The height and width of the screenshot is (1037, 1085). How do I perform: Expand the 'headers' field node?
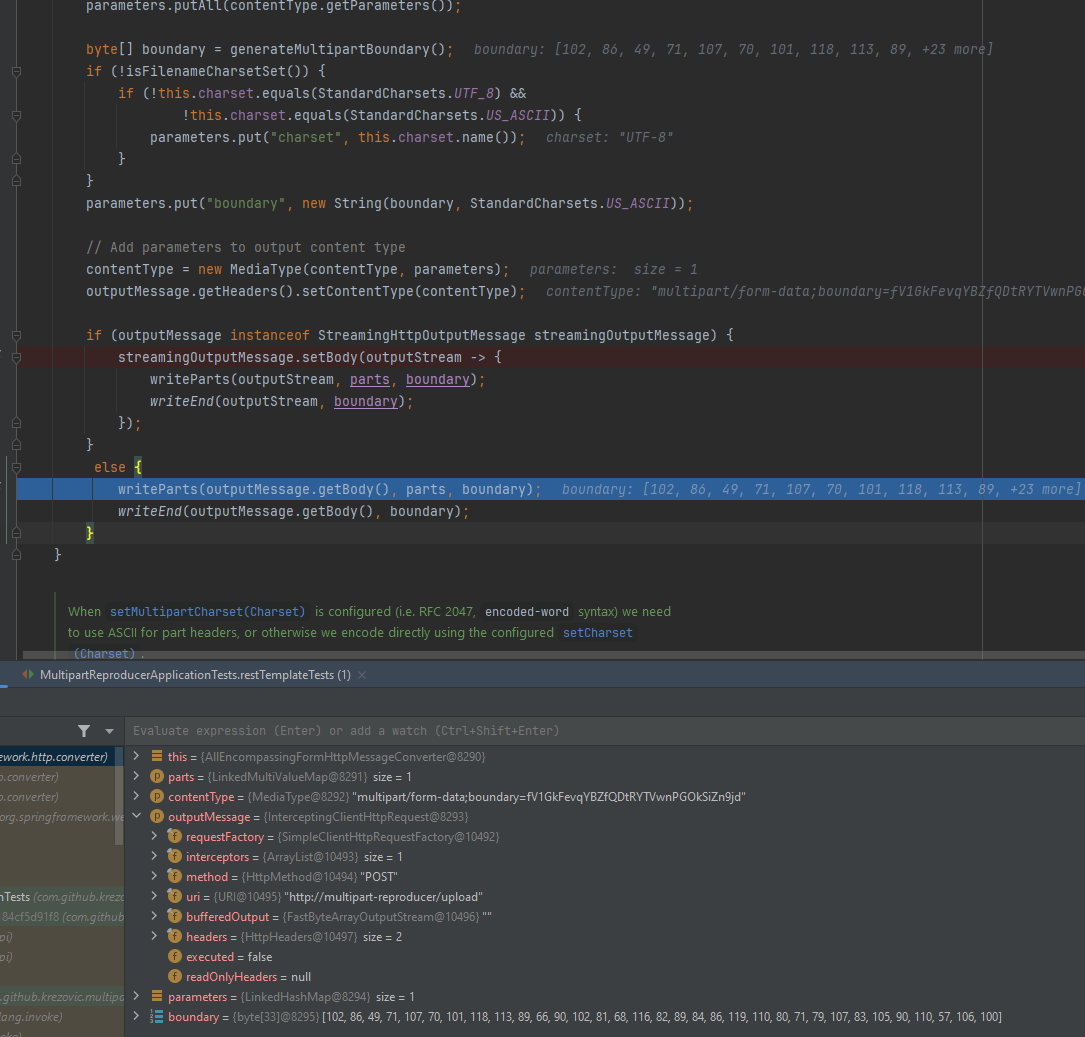click(154, 937)
